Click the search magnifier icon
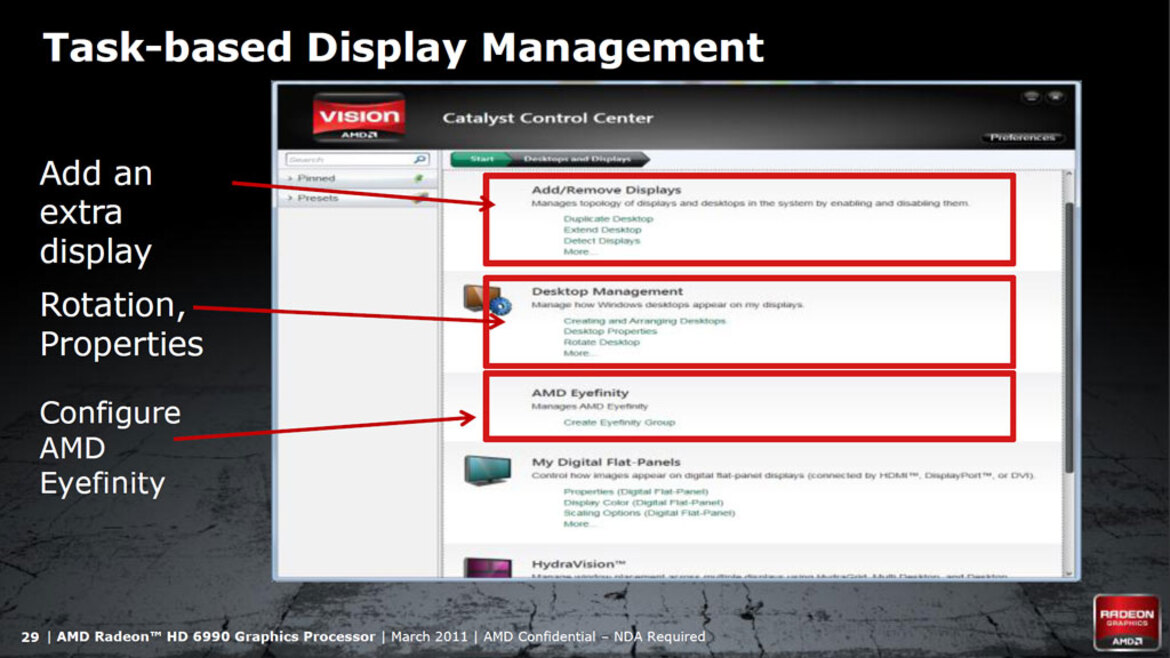Viewport: 1170px width, 658px height. pos(420,160)
